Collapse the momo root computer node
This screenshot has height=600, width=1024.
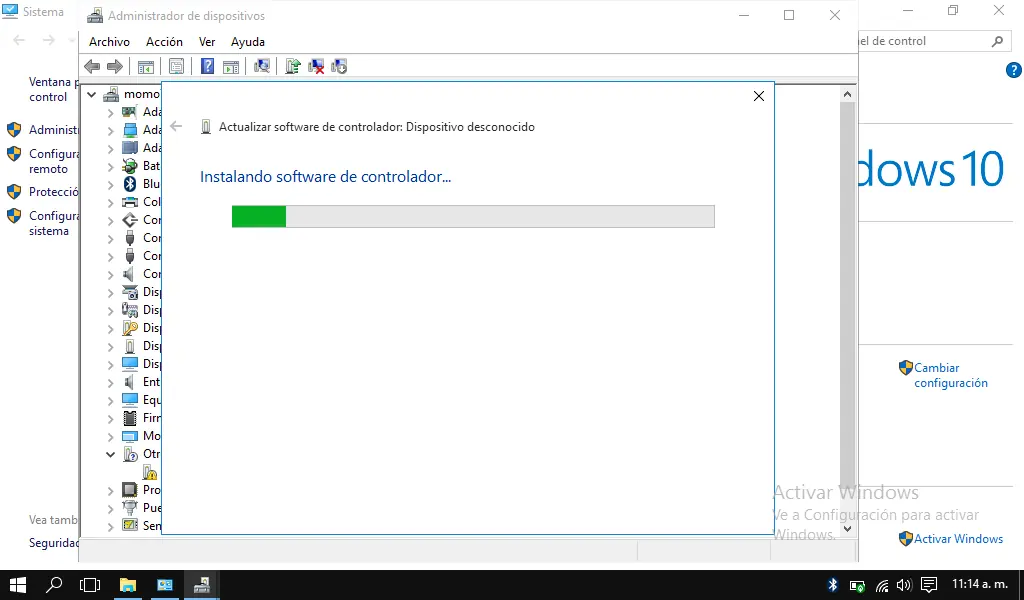click(92, 95)
